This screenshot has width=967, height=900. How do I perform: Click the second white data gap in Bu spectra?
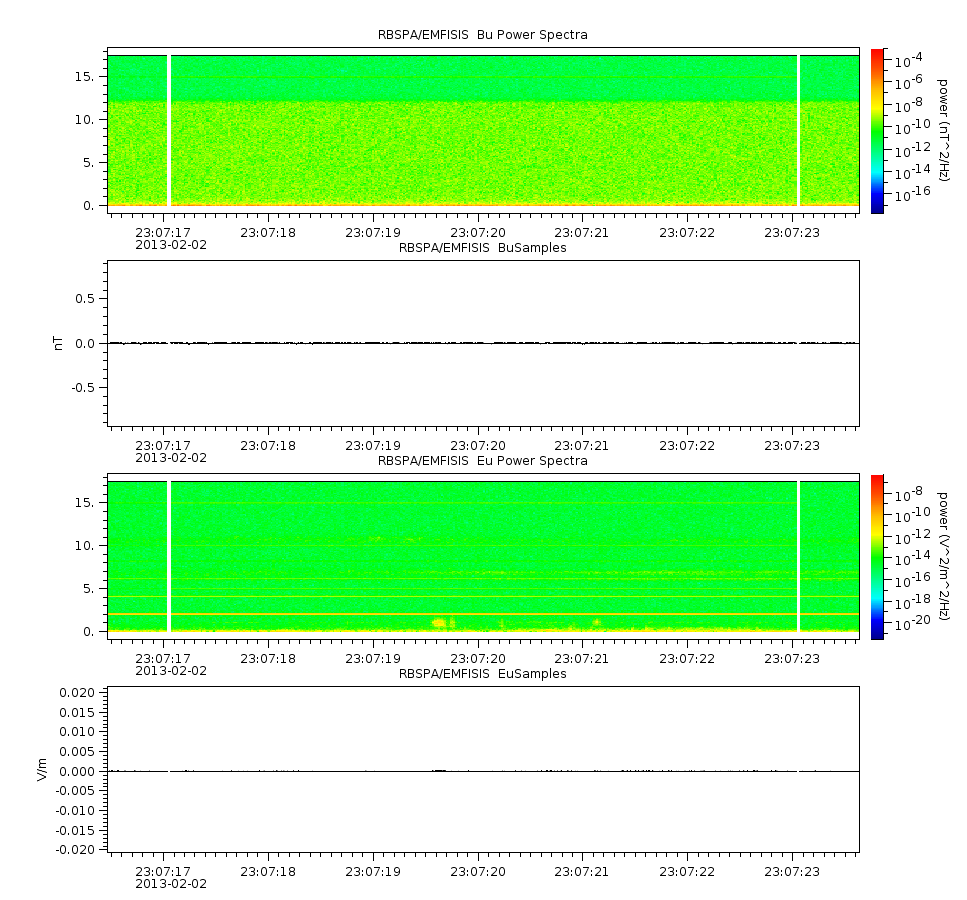[x=798, y=130]
